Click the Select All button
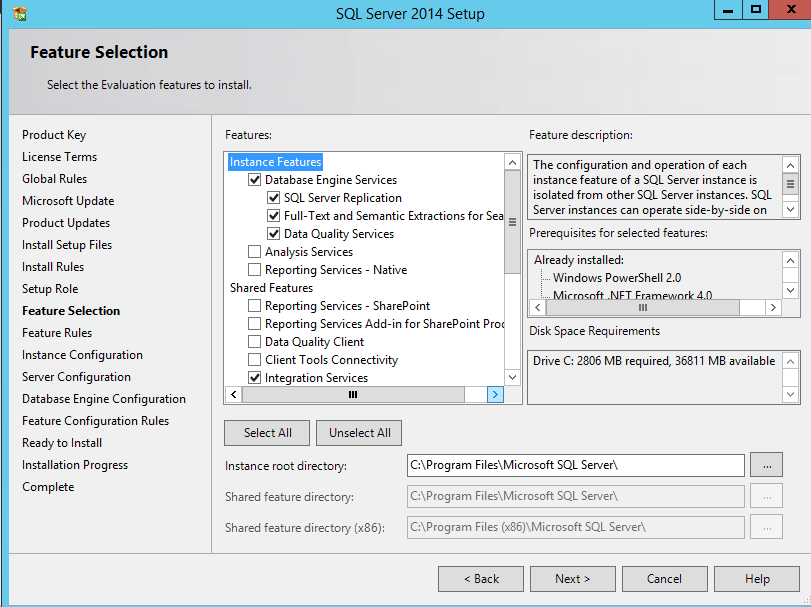 (266, 433)
